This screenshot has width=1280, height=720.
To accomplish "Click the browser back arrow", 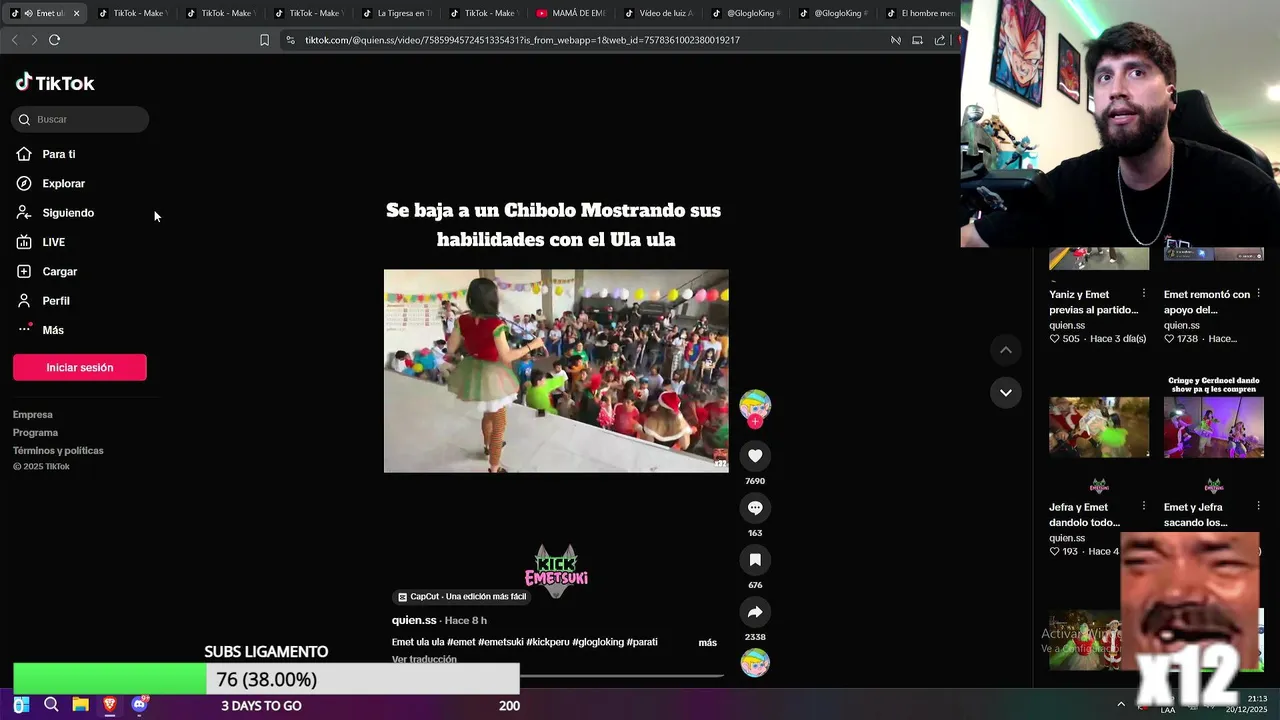I will (x=14, y=40).
